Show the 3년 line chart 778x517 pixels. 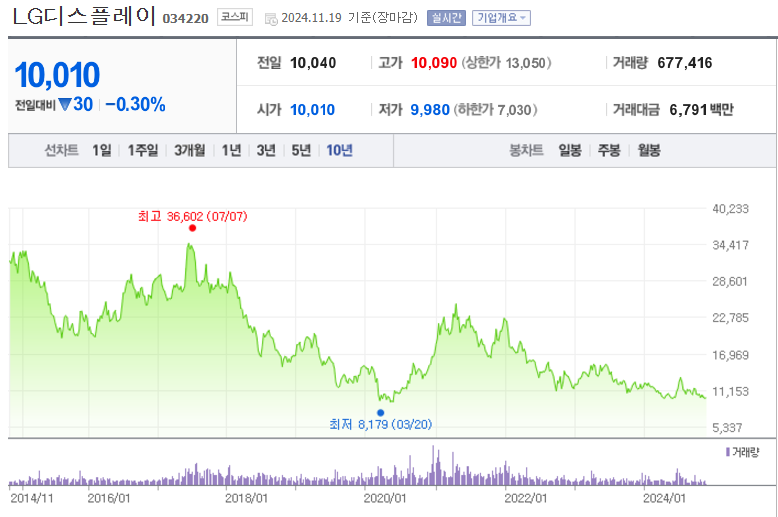[266, 150]
